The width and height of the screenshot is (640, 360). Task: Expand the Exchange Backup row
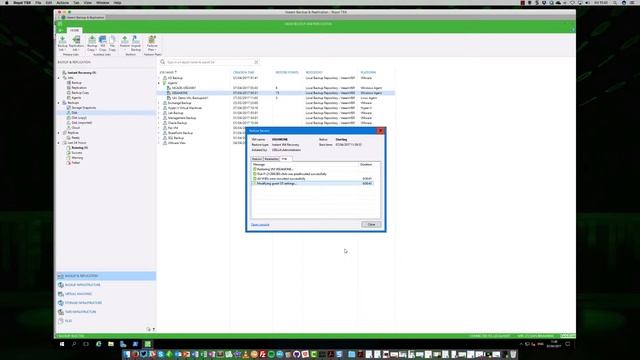159,103
